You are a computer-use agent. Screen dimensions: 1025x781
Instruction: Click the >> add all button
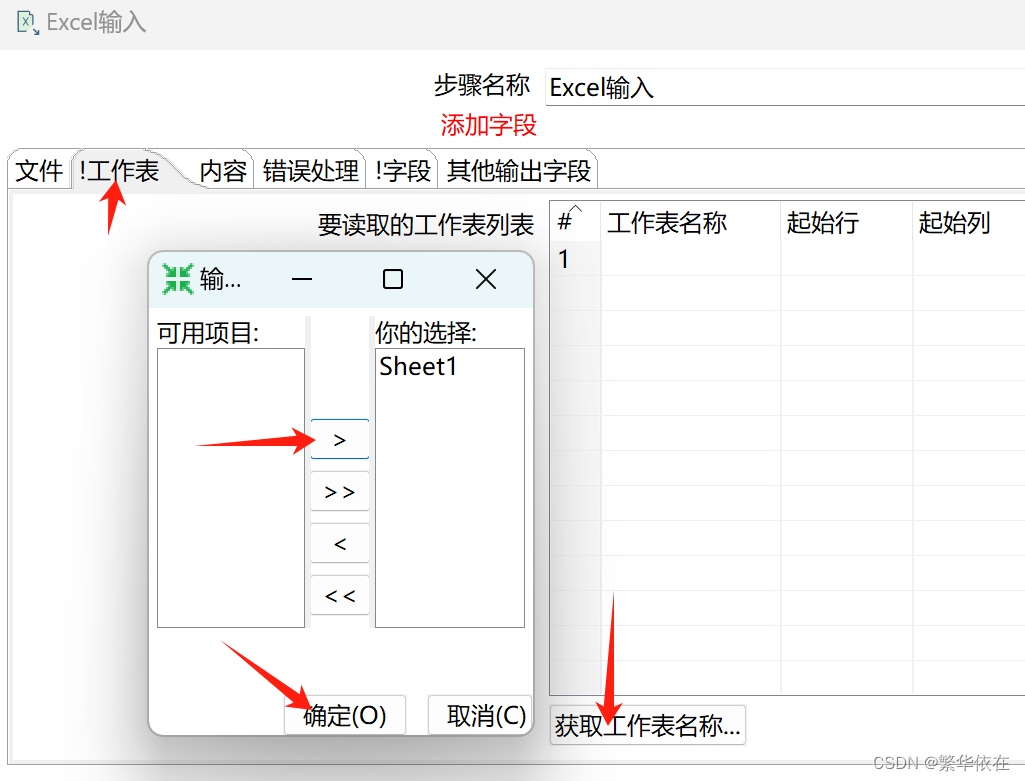[340, 491]
